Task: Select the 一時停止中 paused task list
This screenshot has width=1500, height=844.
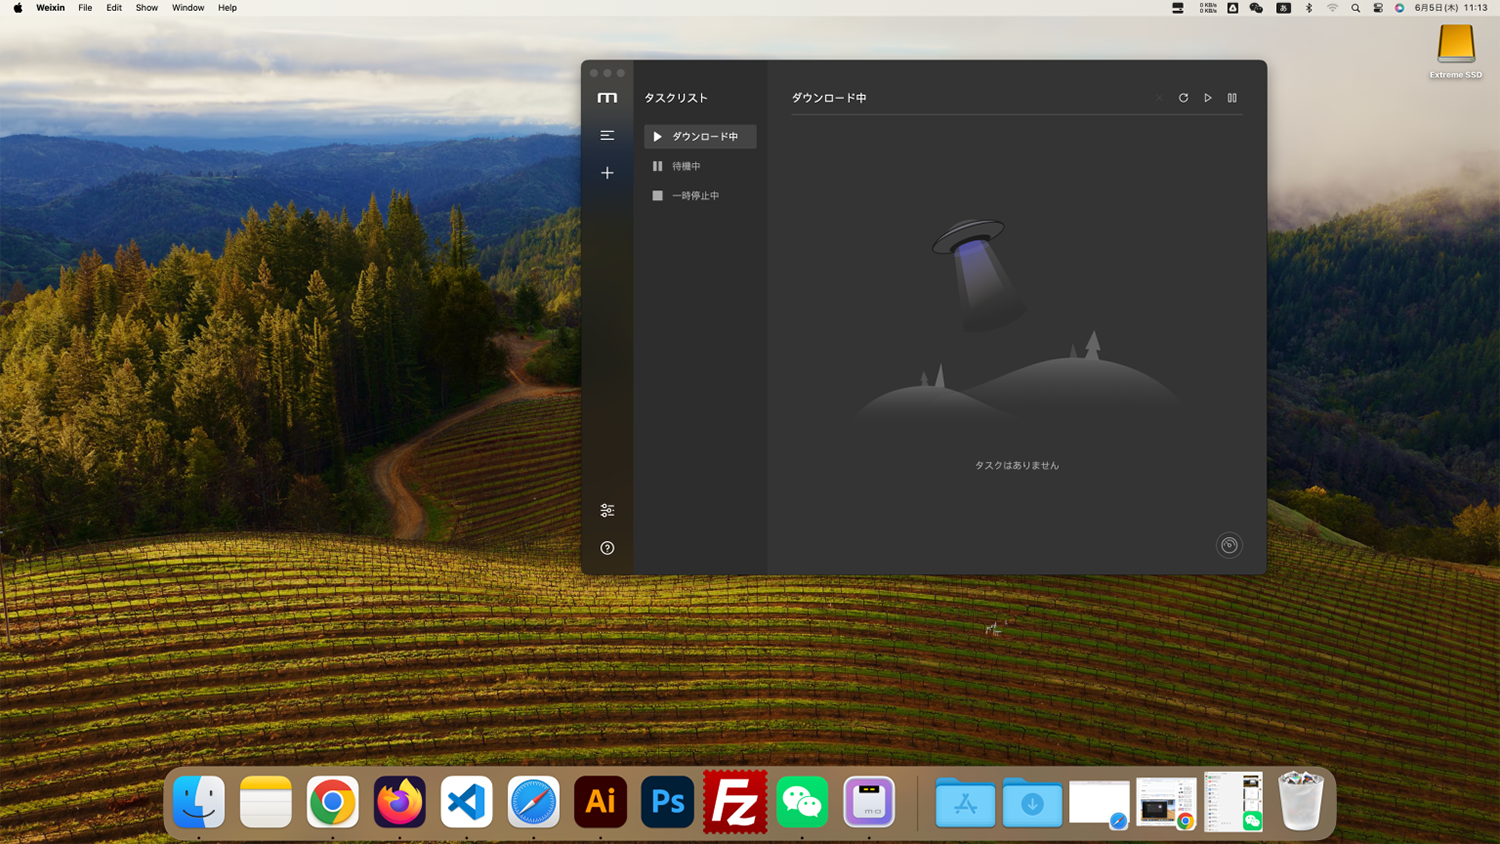Action: click(x=700, y=195)
